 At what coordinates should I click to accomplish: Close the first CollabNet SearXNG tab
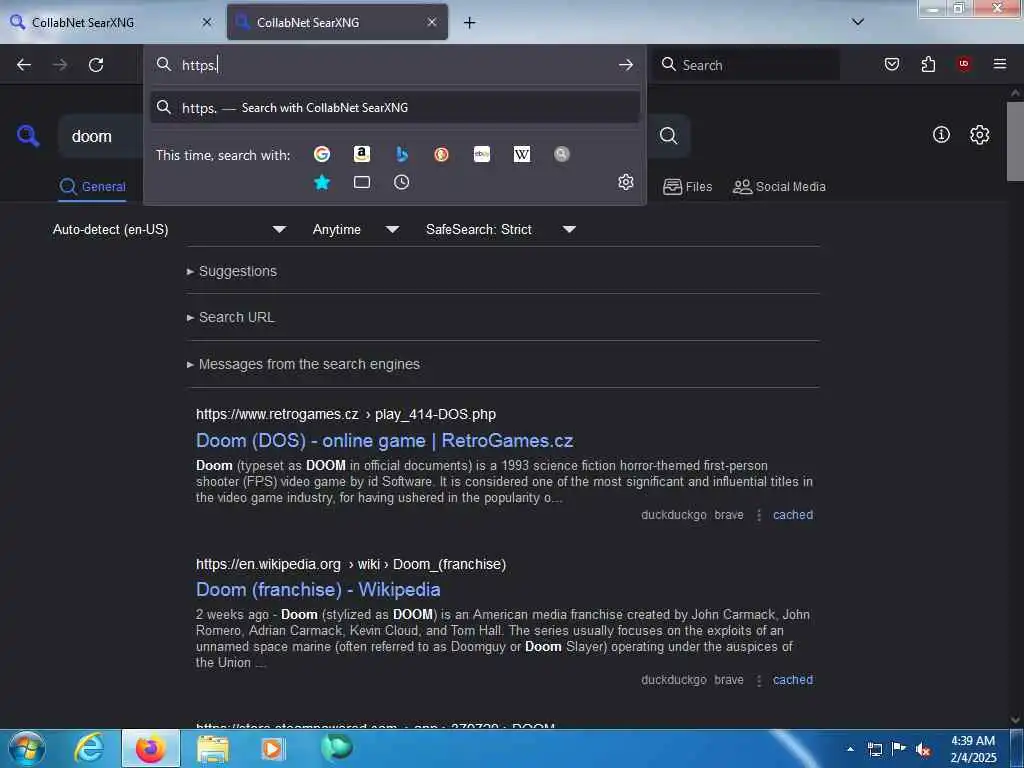coord(207,22)
